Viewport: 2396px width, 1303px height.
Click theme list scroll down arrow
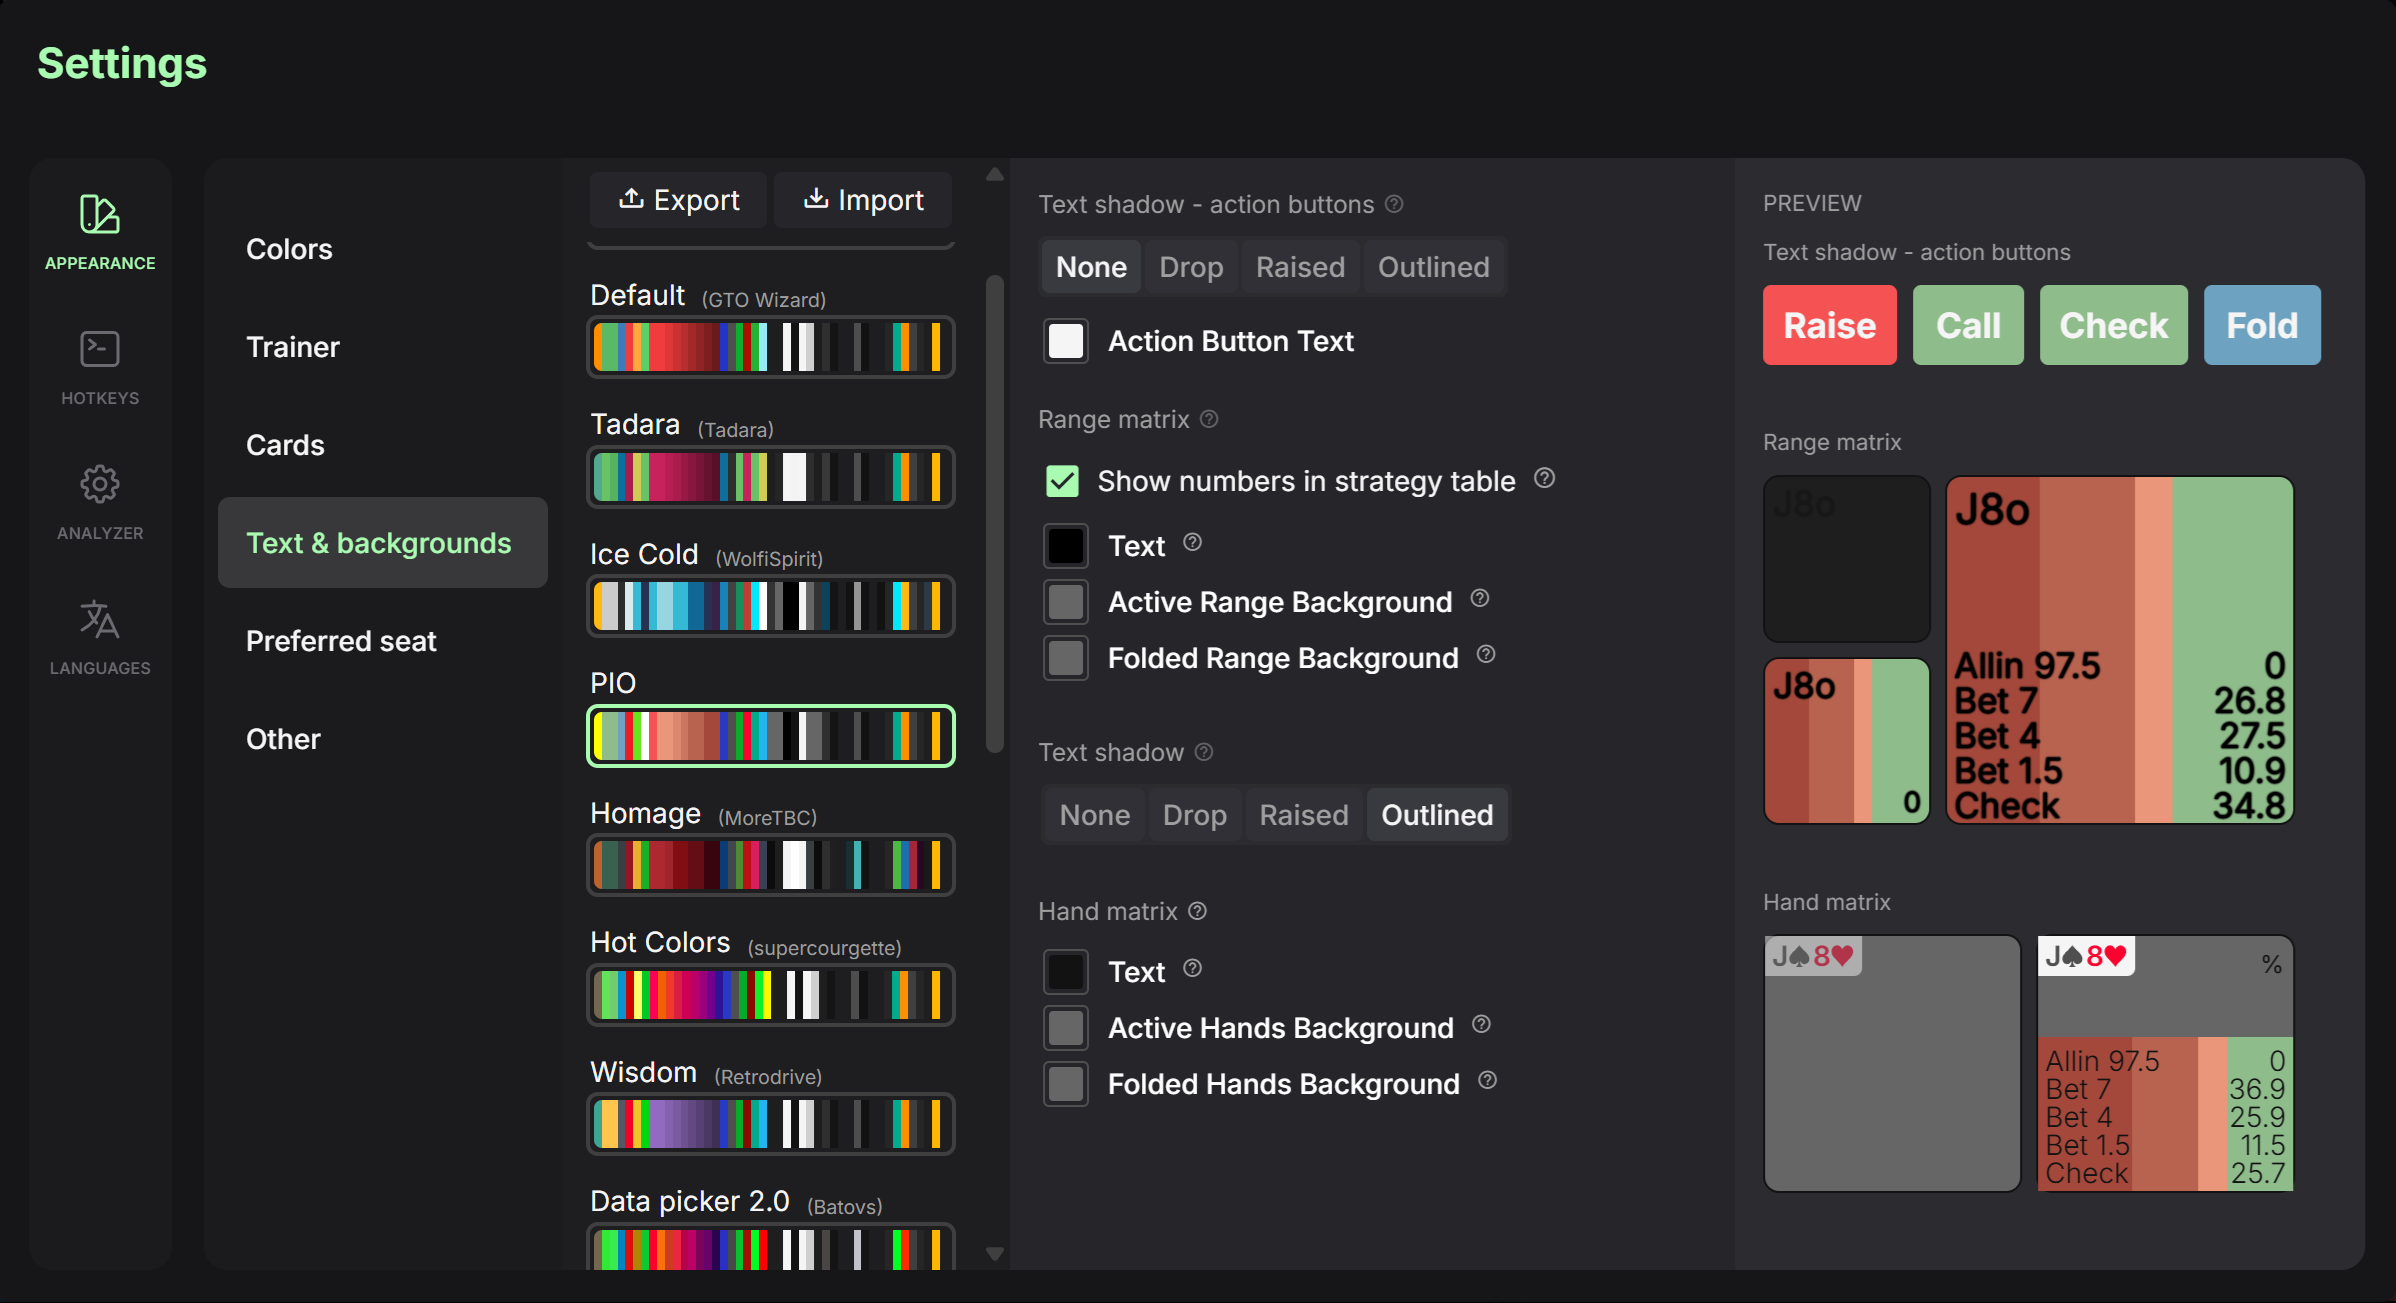pyautogui.click(x=994, y=1253)
